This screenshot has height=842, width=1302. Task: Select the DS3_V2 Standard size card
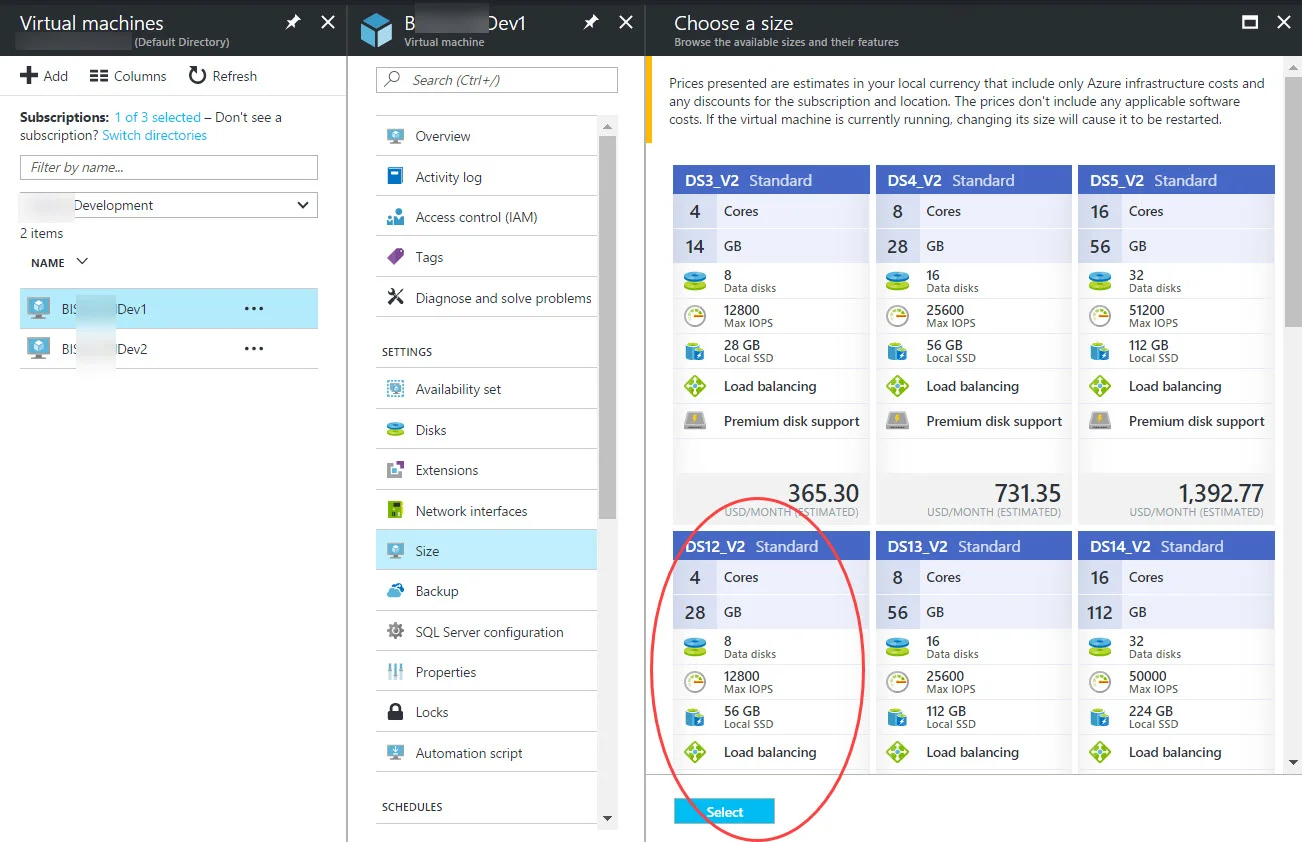point(771,344)
